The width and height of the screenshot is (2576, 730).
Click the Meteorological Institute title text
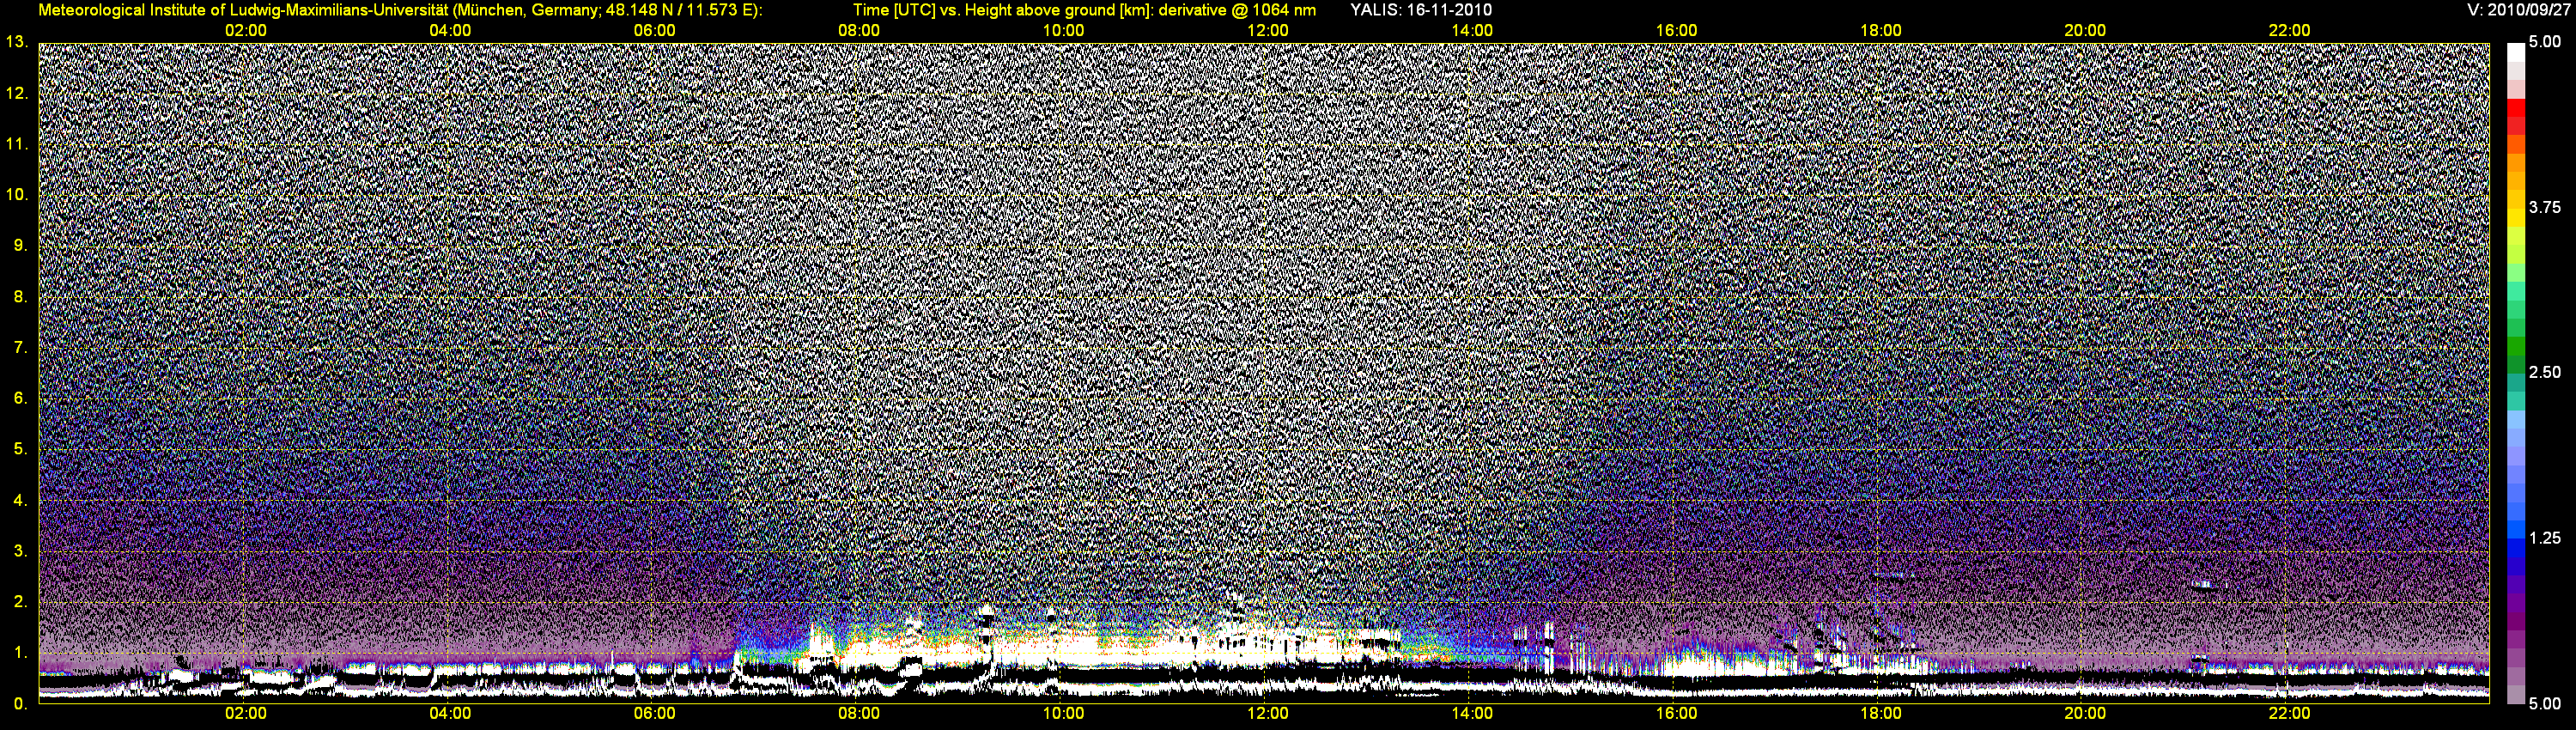400,10
